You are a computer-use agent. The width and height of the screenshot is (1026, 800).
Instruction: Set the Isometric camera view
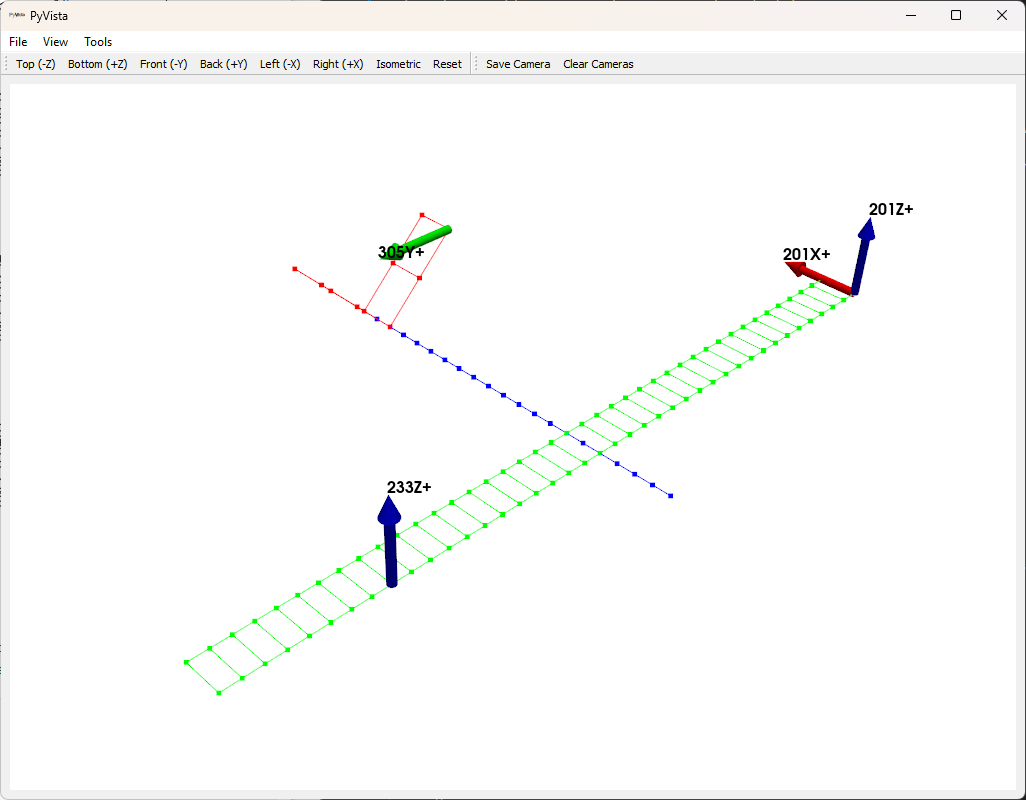[398, 64]
